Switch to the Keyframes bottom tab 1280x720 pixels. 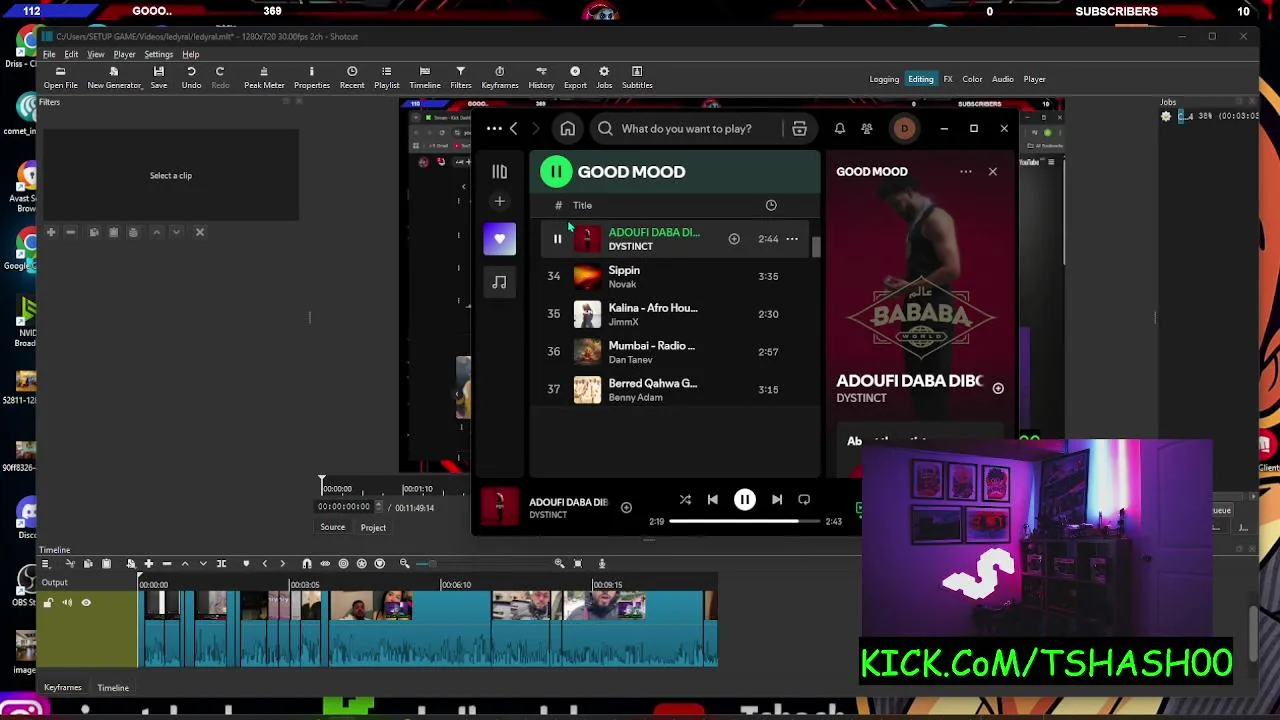(62, 688)
